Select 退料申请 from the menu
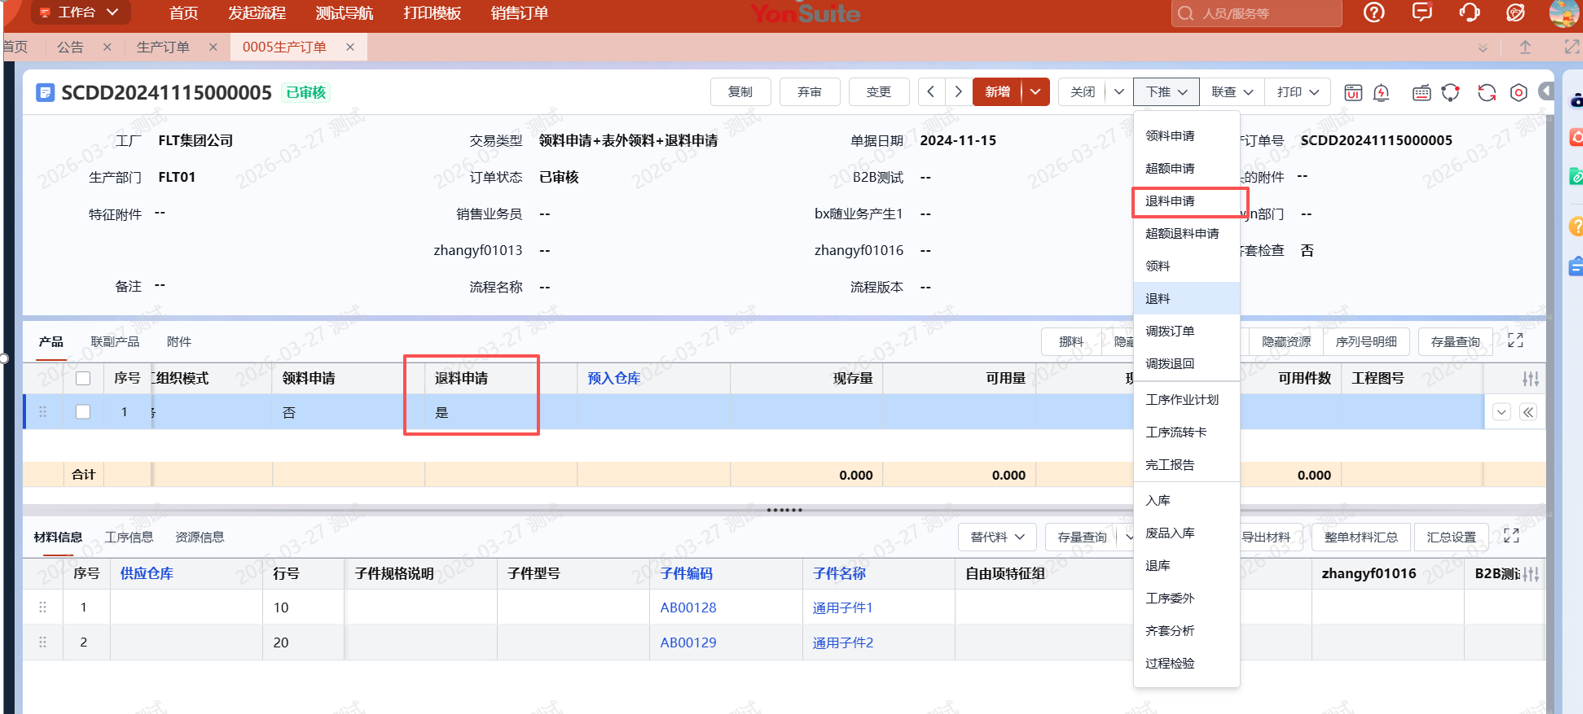The height and width of the screenshot is (714, 1583). coord(1170,201)
